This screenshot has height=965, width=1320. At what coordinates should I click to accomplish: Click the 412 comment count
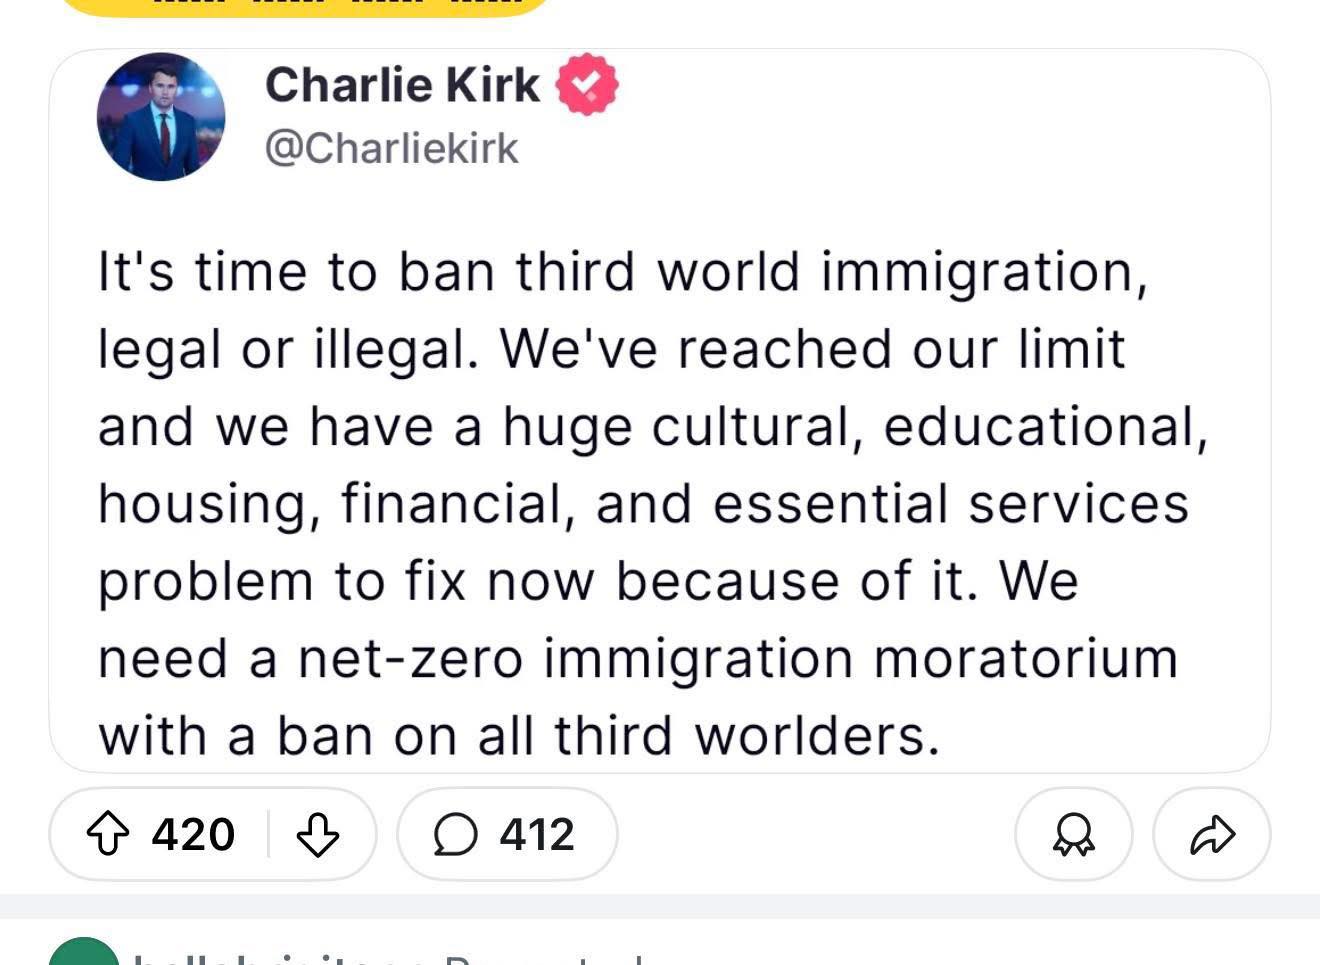tap(537, 834)
